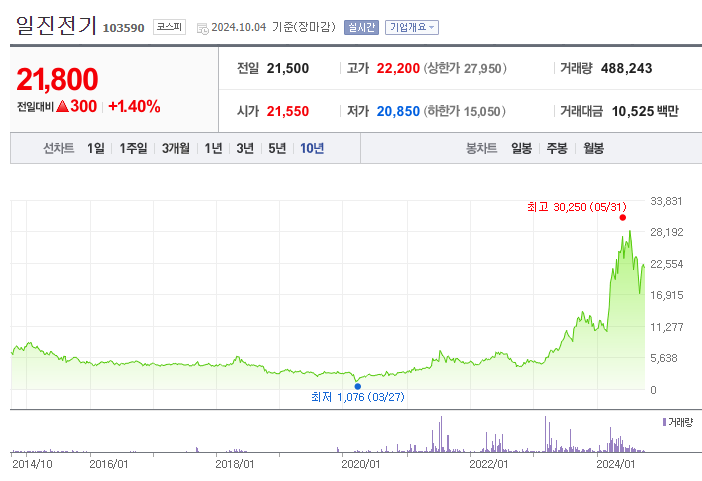Click the purple 거래량 legend marker
Screen dimensions: 702x481
click(x=664, y=422)
